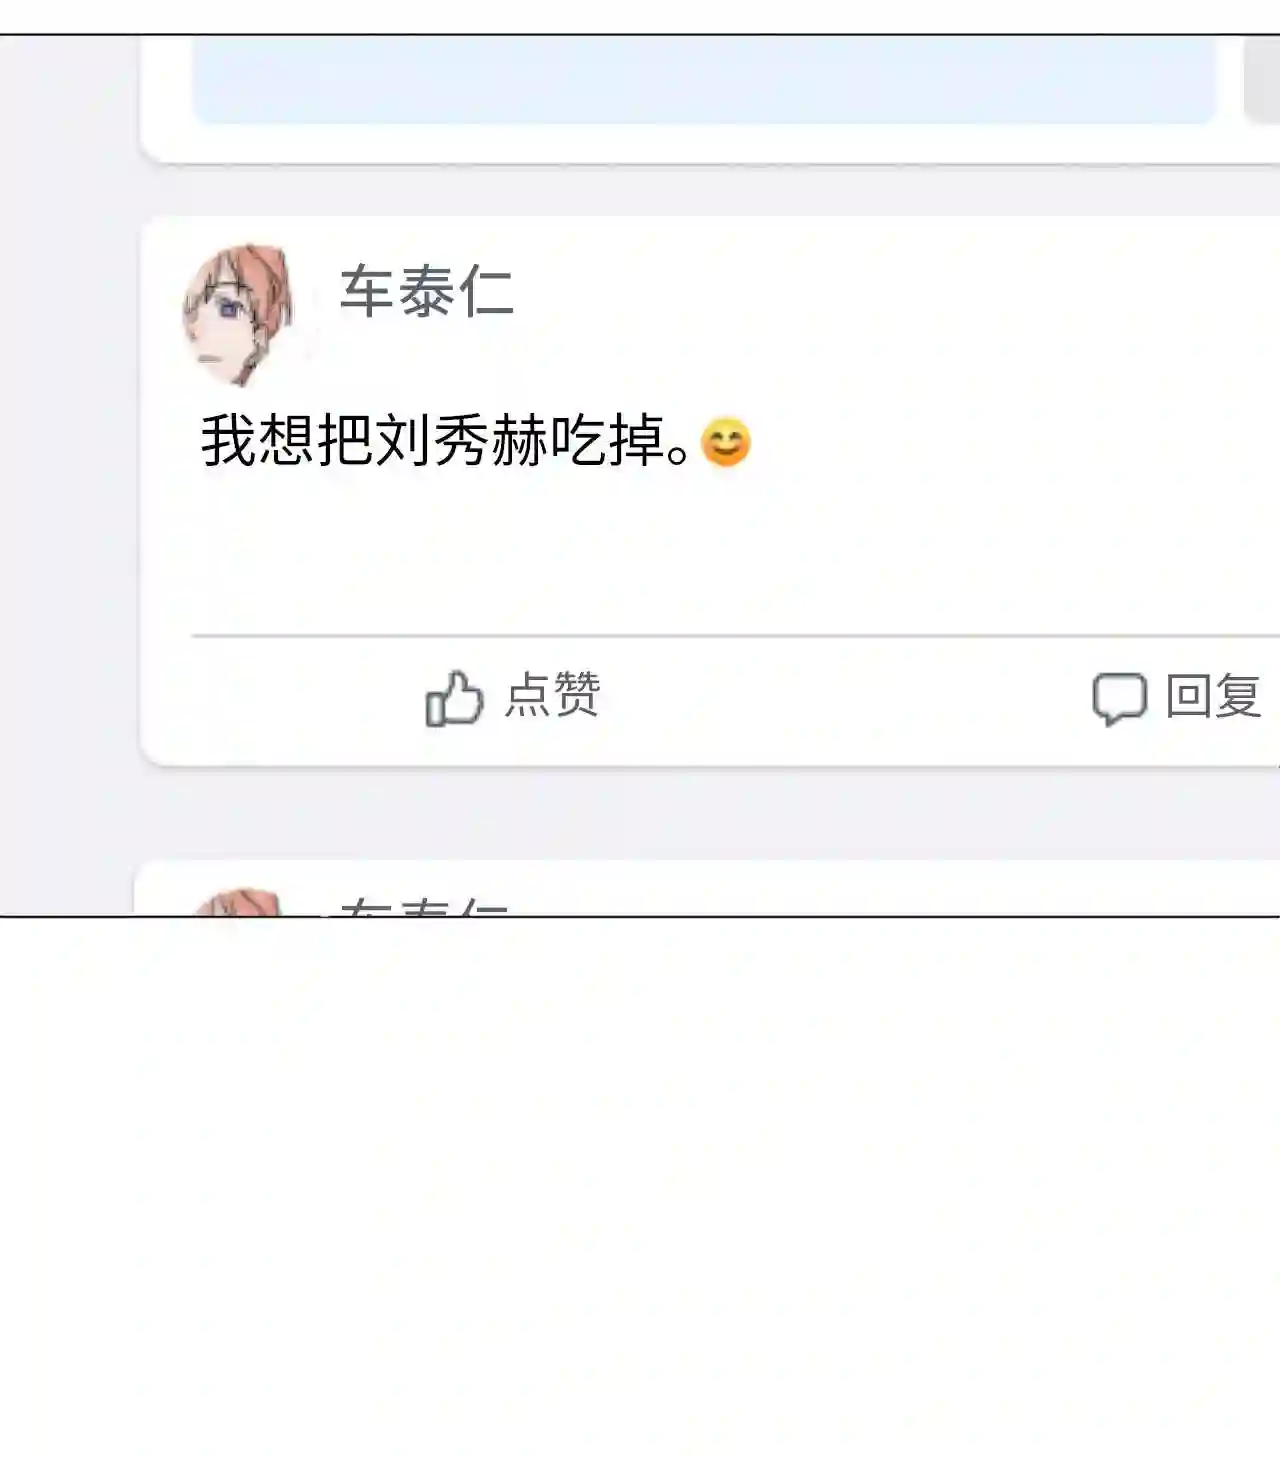Click the blank white area below the feed
Viewport: 1280px width, 1457px height.
[x=640, y=1186]
